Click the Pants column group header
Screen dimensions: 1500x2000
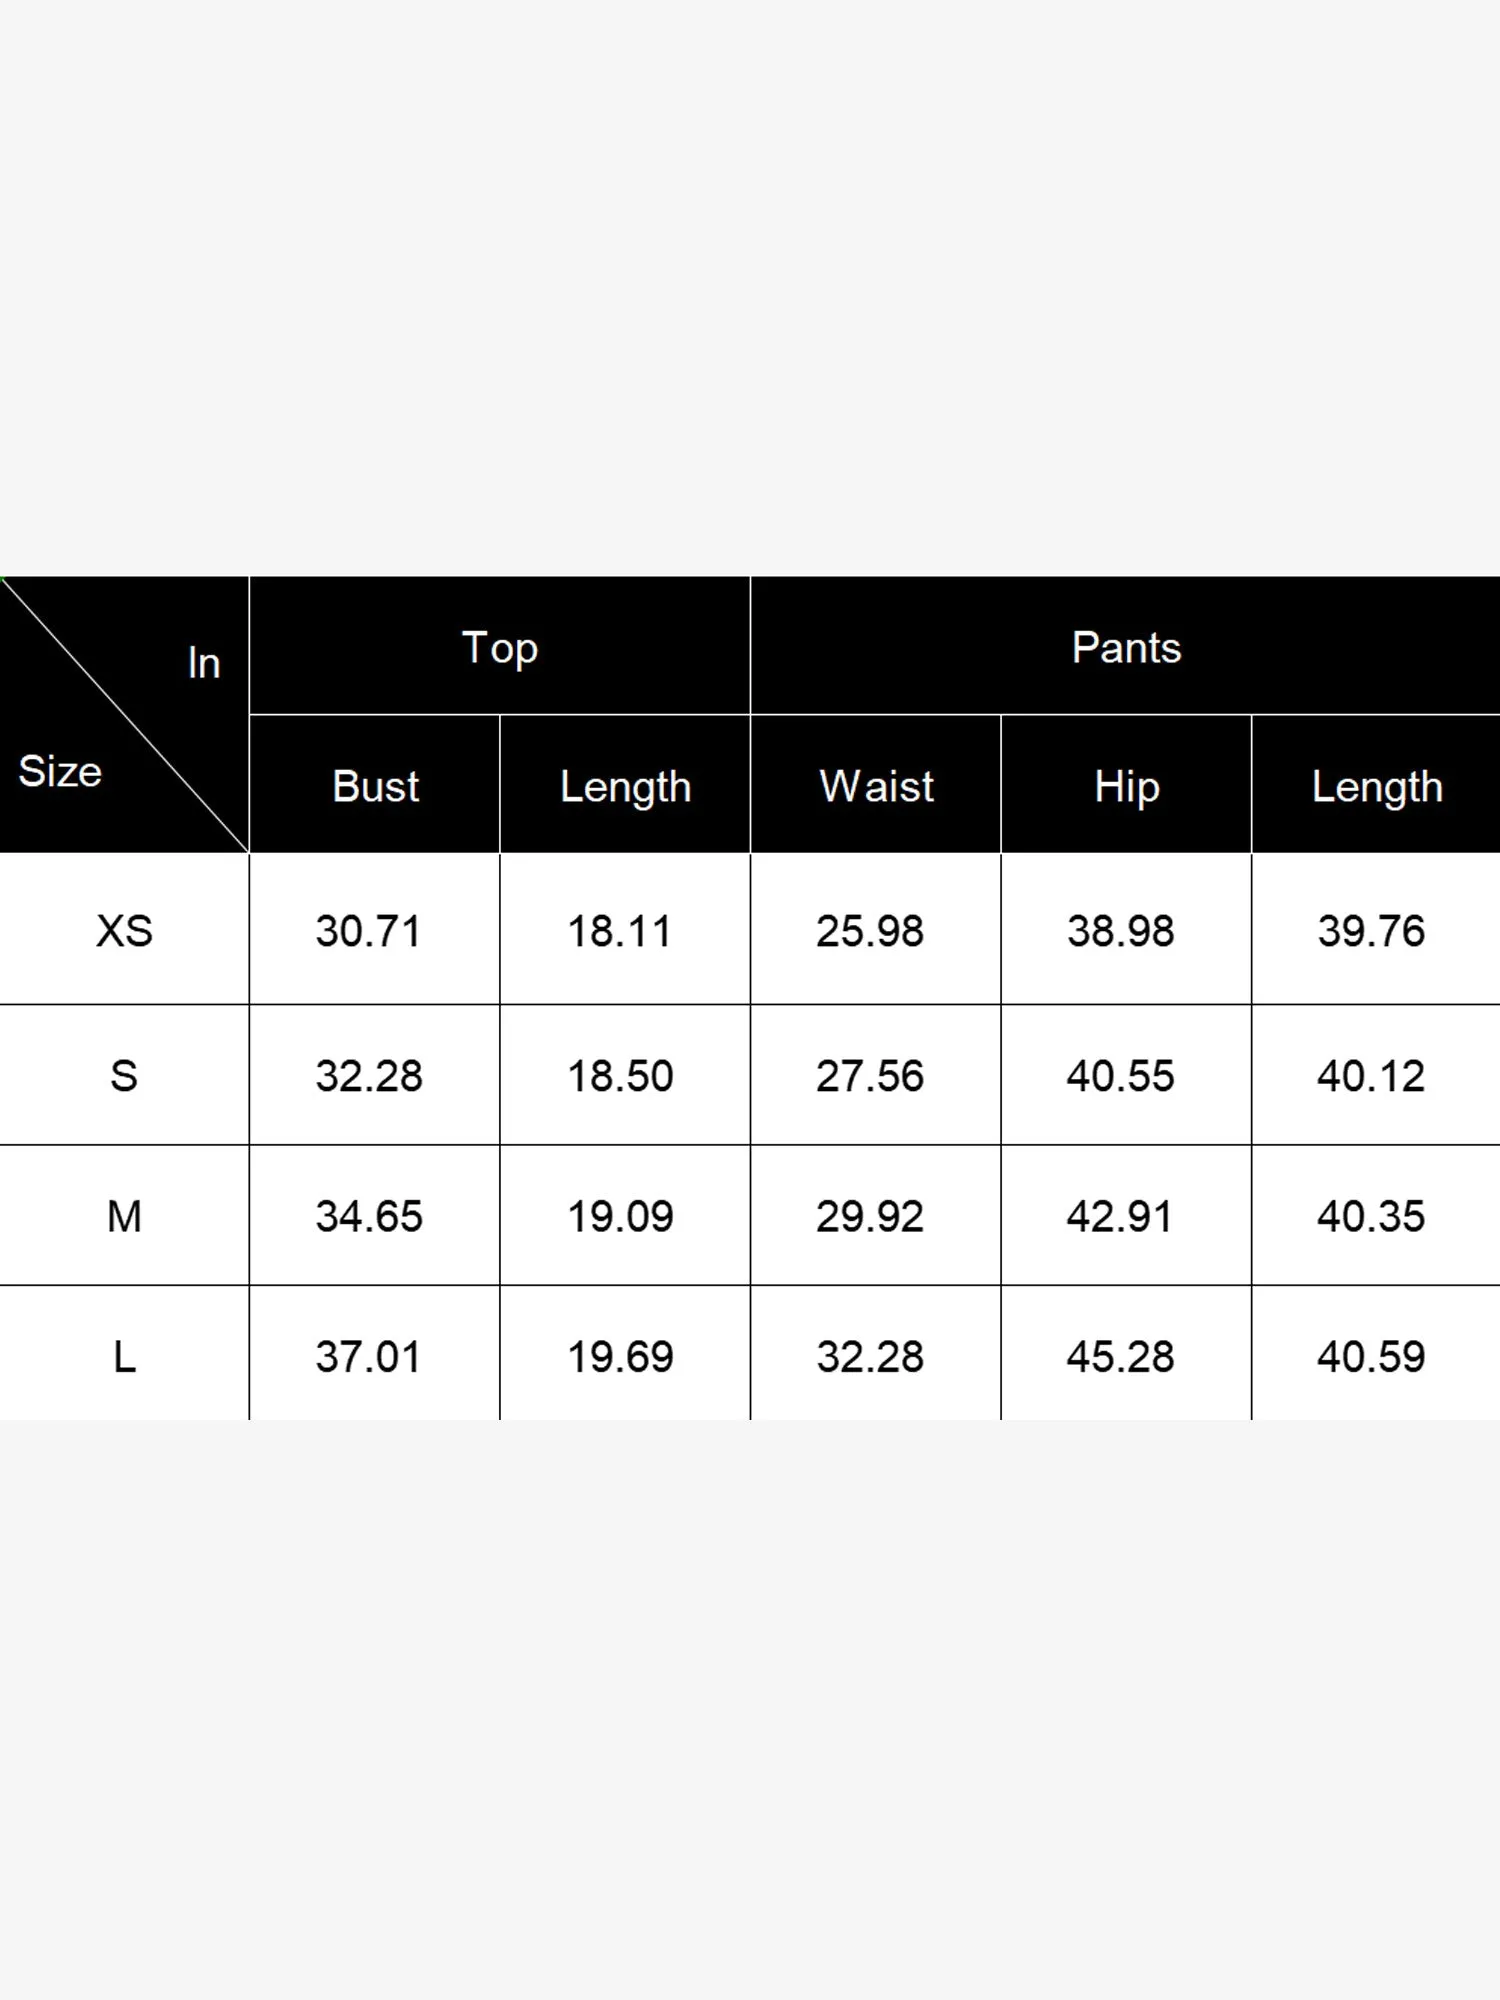pyautogui.click(x=1126, y=647)
